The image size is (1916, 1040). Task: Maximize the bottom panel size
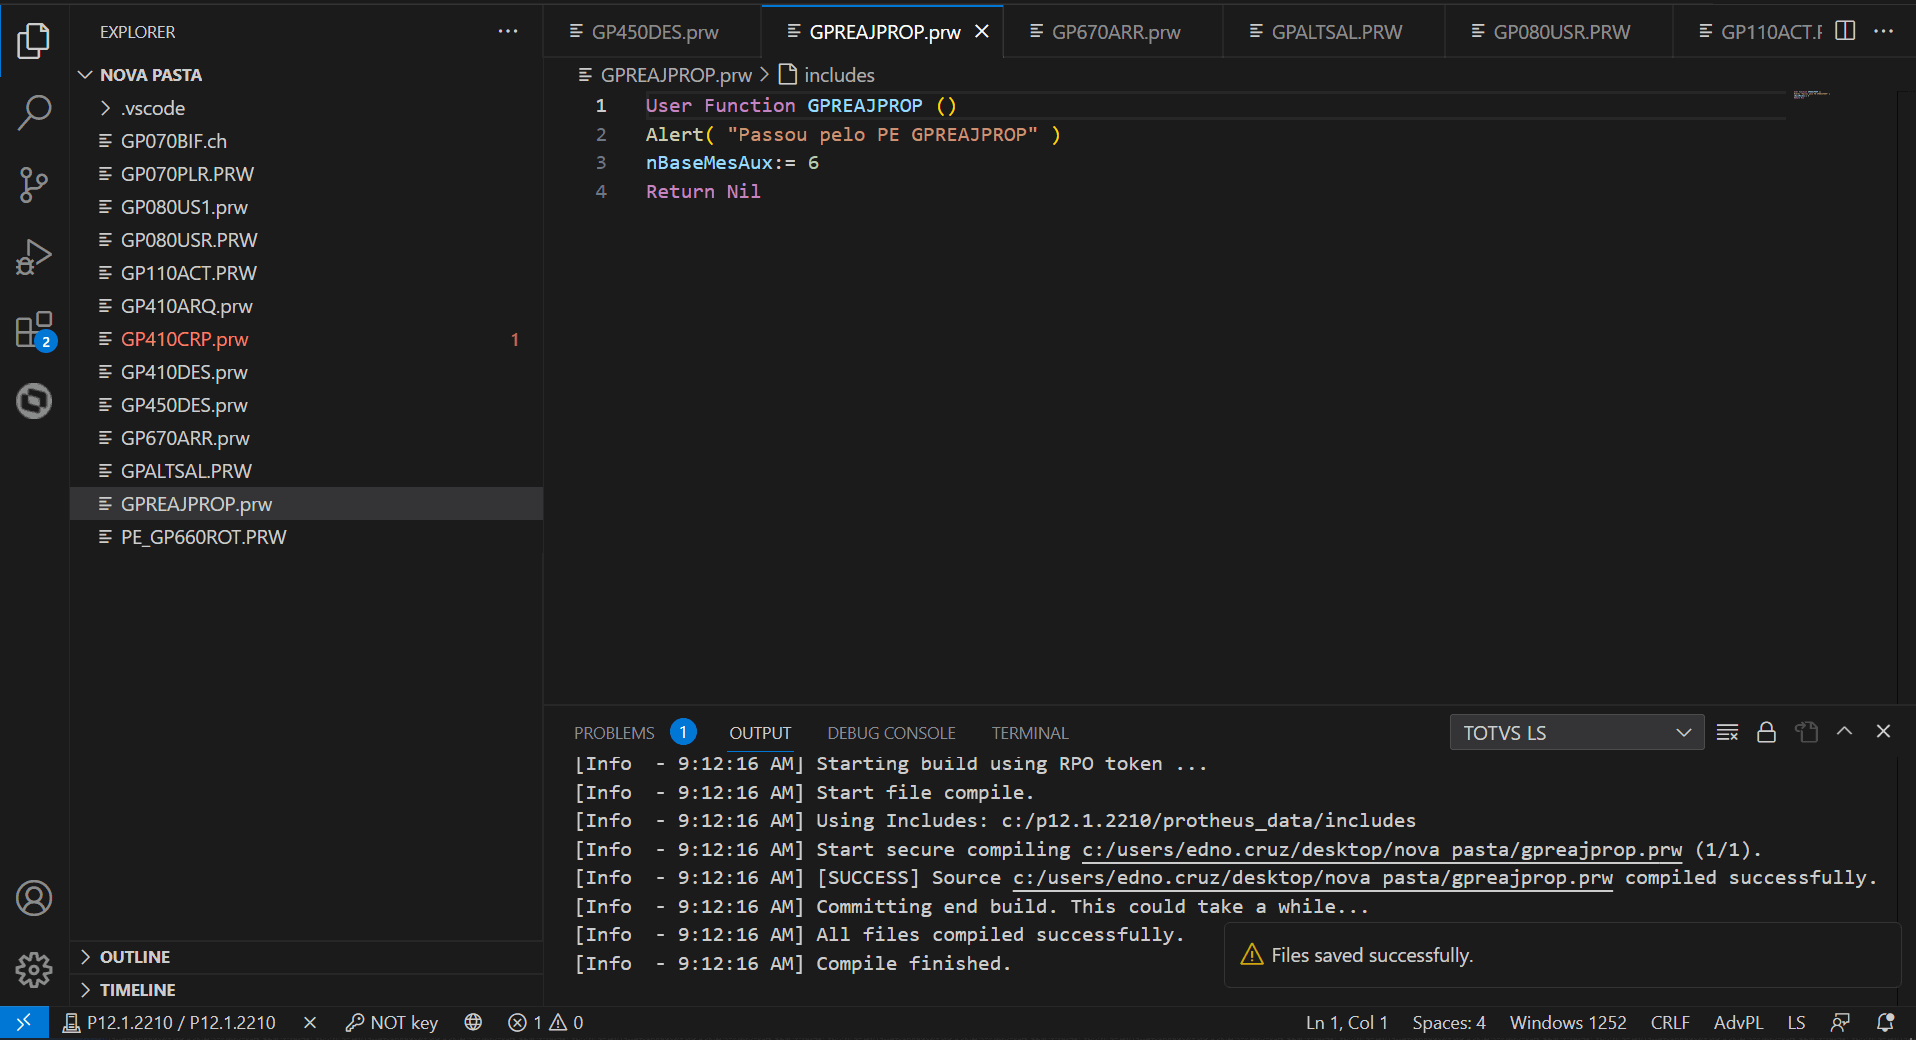click(1845, 731)
